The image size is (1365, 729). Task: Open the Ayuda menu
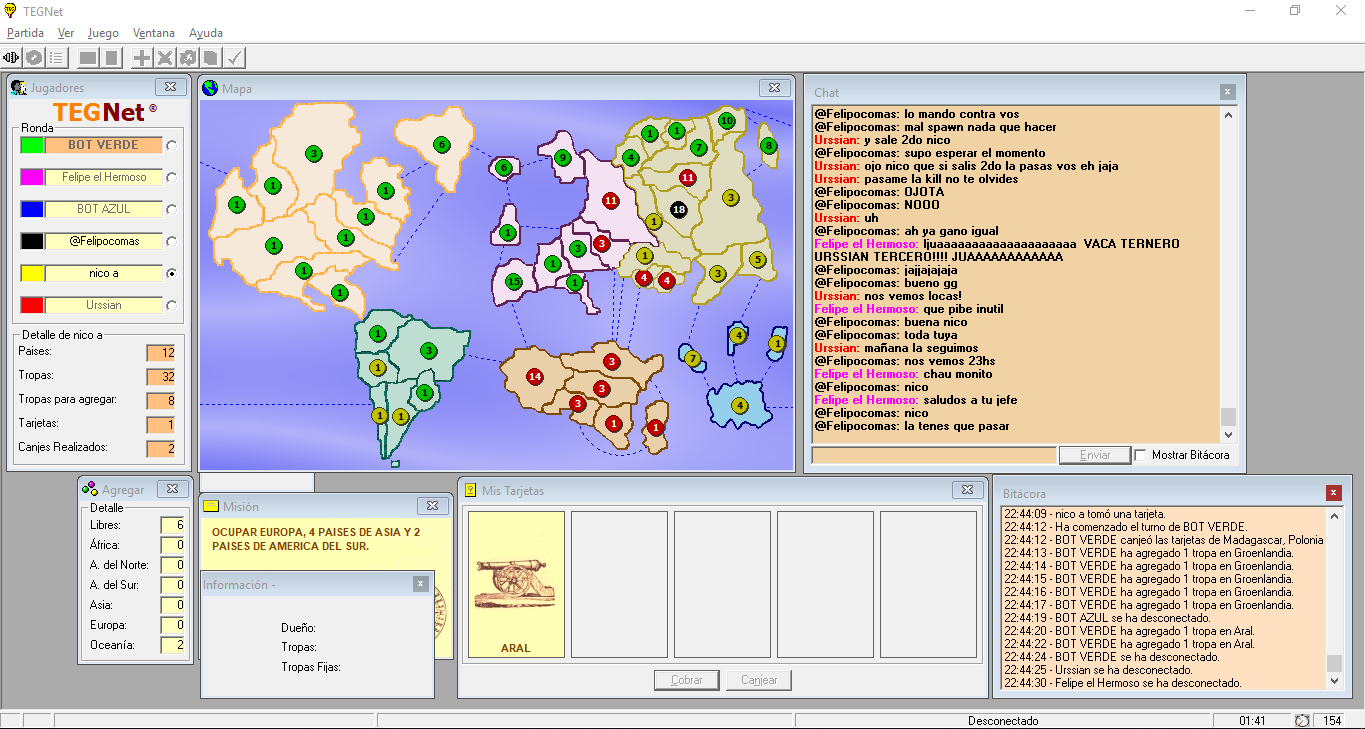206,33
